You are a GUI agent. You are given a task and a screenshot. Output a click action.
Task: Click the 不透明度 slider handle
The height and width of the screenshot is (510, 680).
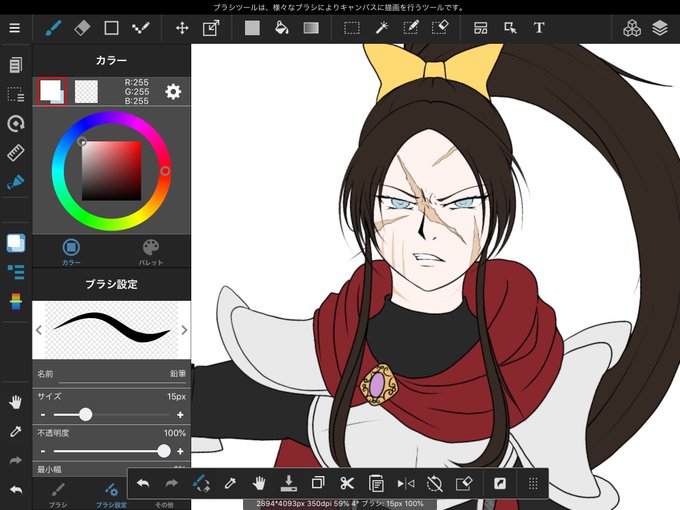[x=164, y=451]
